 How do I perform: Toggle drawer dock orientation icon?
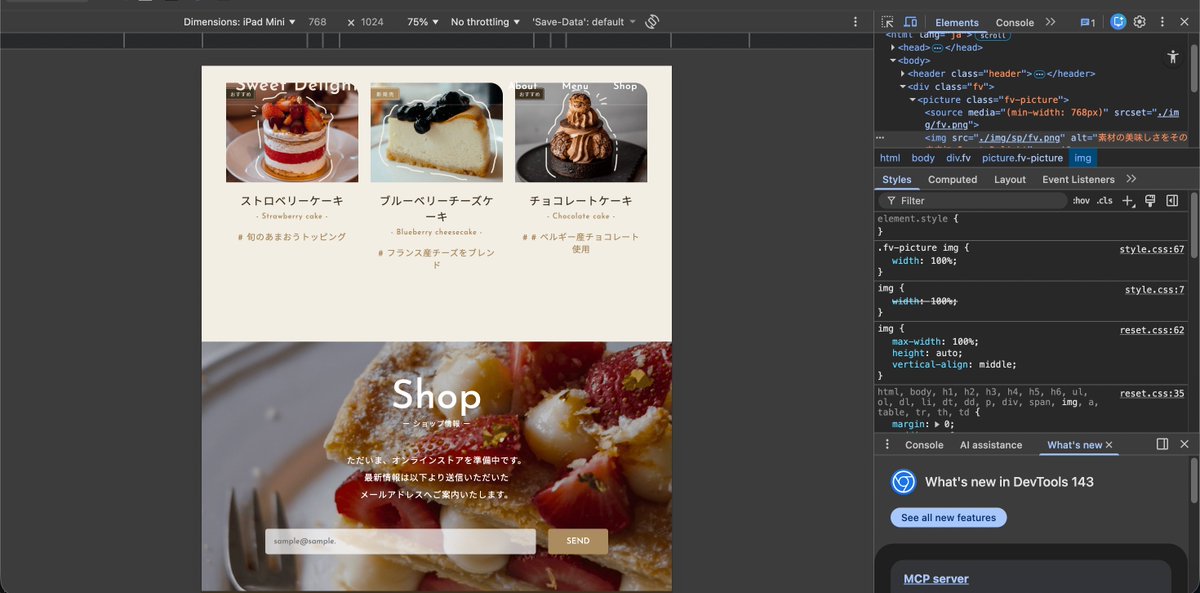pyautogui.click(x=1162, y=444)
